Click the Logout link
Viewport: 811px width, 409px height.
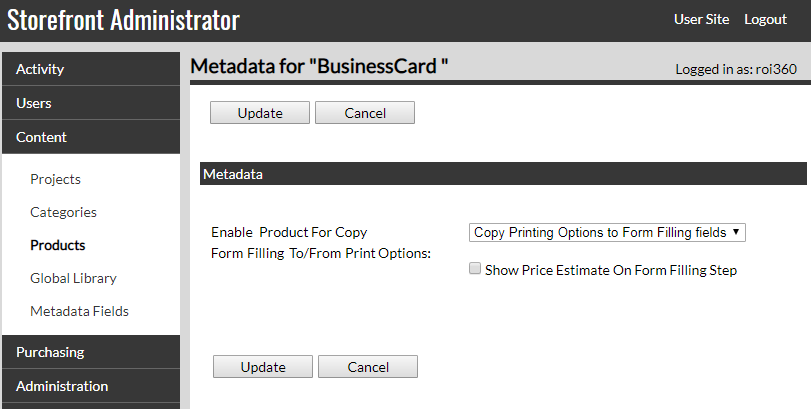[766, 20]
